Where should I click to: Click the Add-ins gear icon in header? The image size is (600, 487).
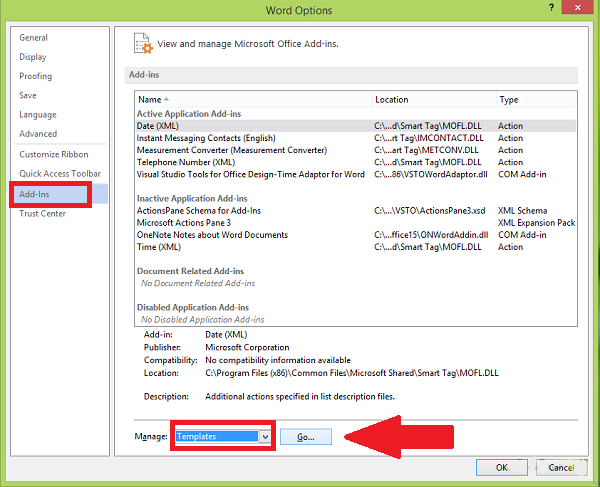[x=143, y=43]
